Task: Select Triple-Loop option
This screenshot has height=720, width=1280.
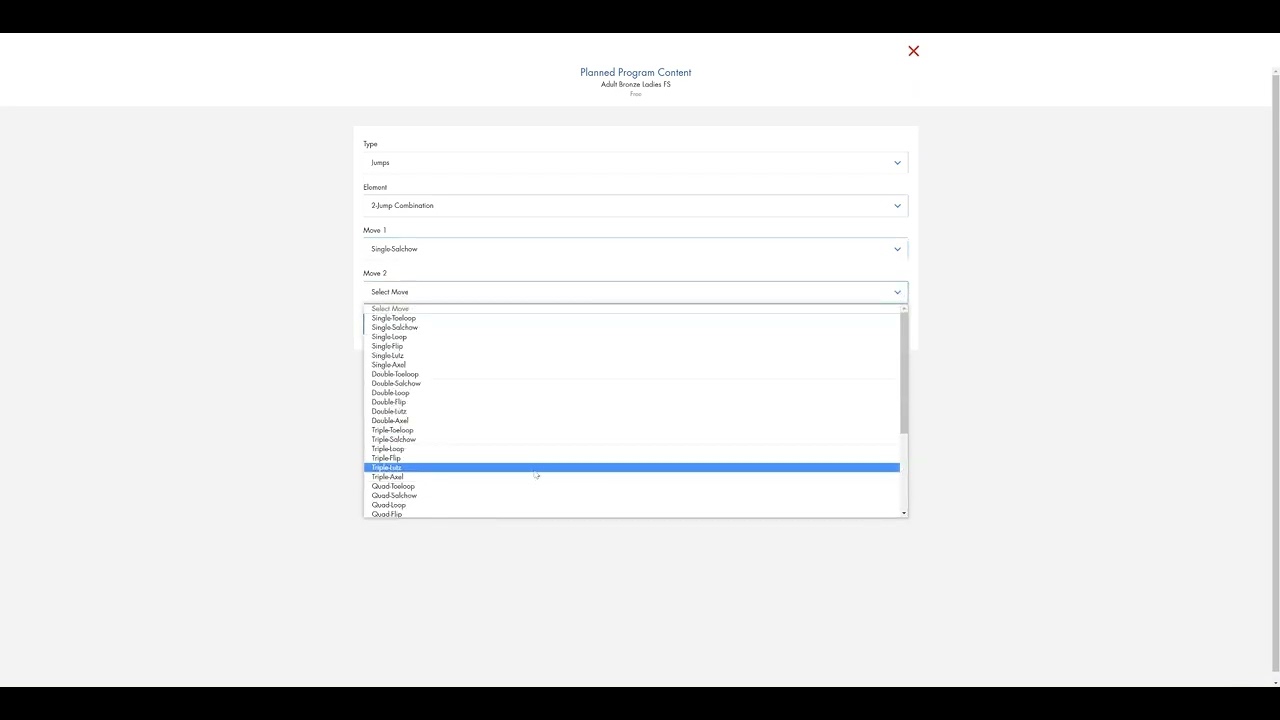Action: pyautogui.click(x=631, y=449)
